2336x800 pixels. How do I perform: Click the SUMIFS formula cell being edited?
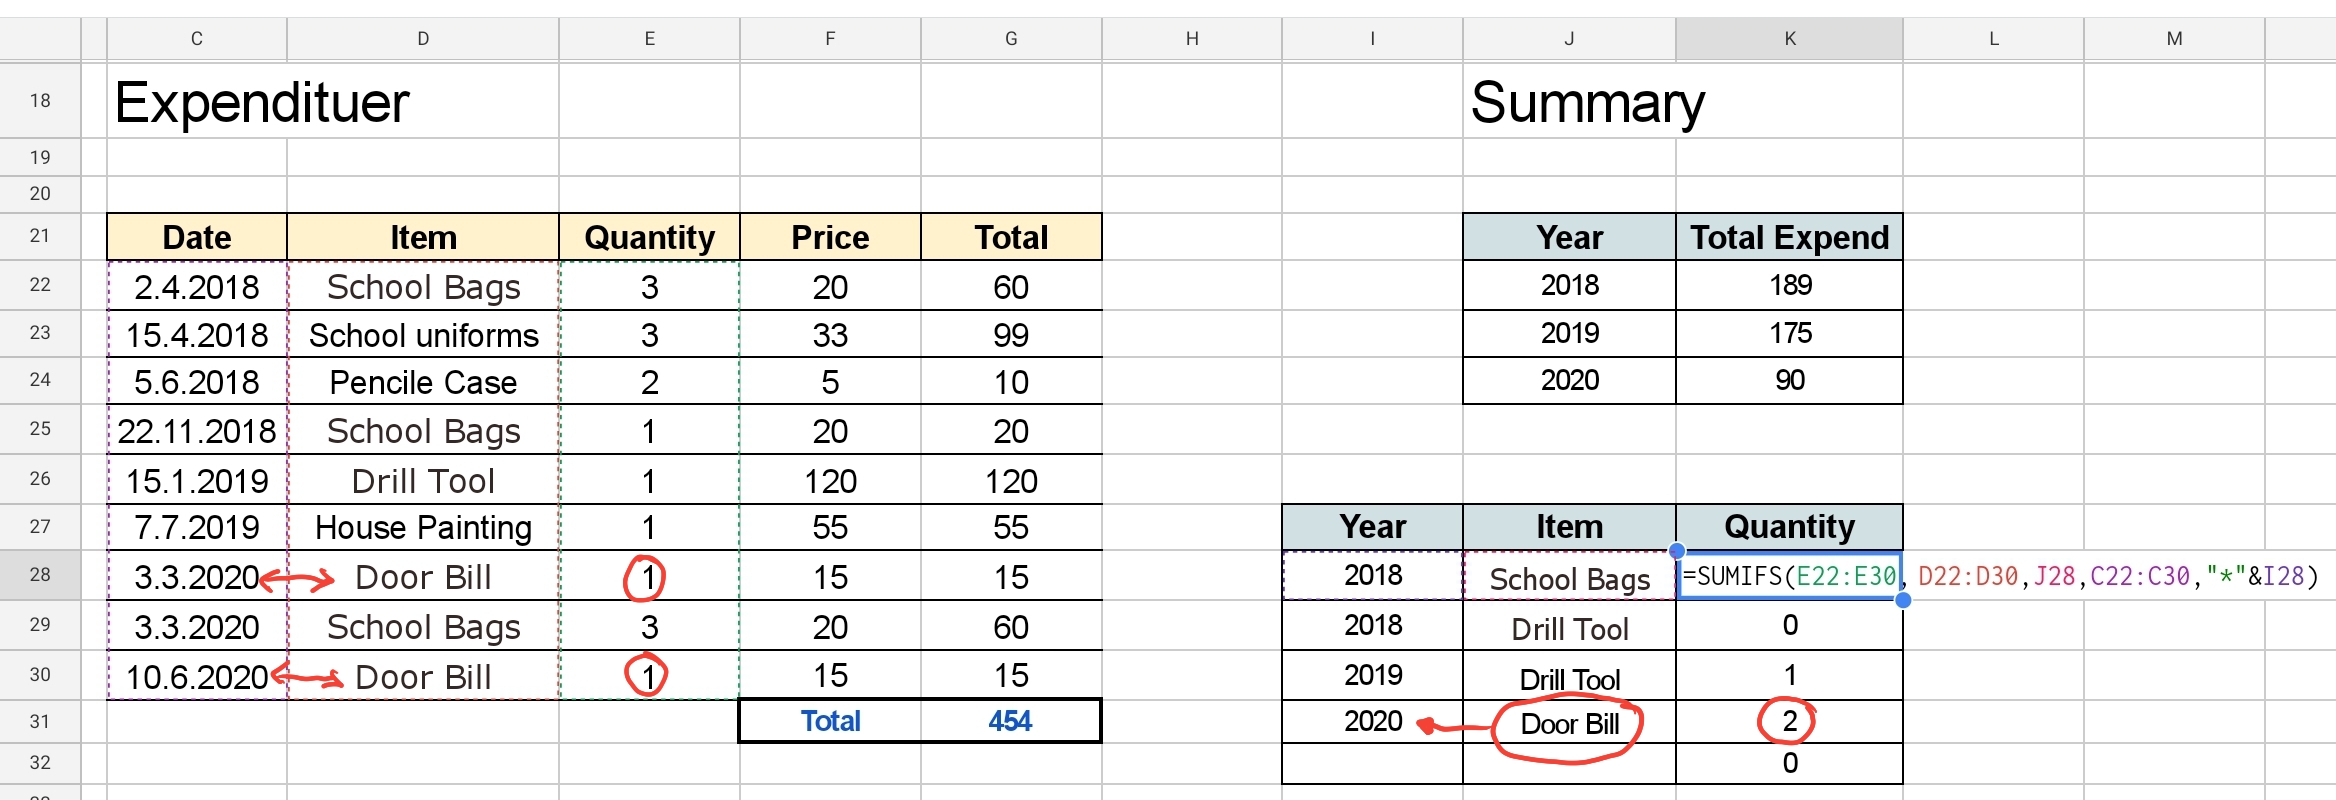[x=1789, y=577]
